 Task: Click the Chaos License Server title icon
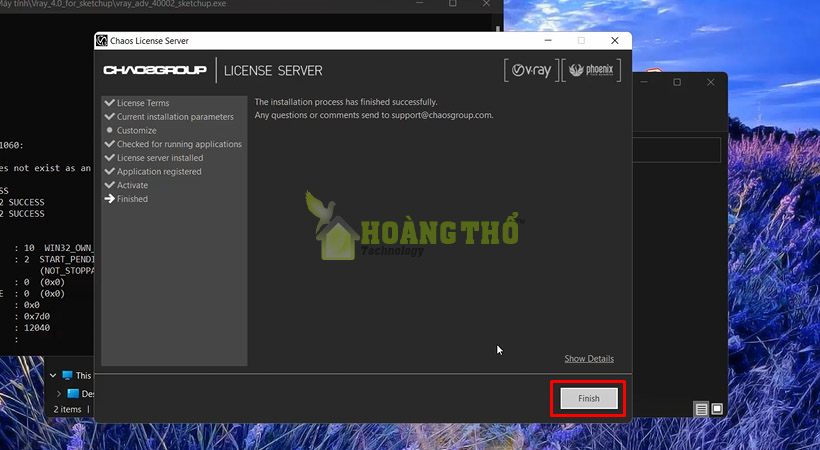[101, 41]
